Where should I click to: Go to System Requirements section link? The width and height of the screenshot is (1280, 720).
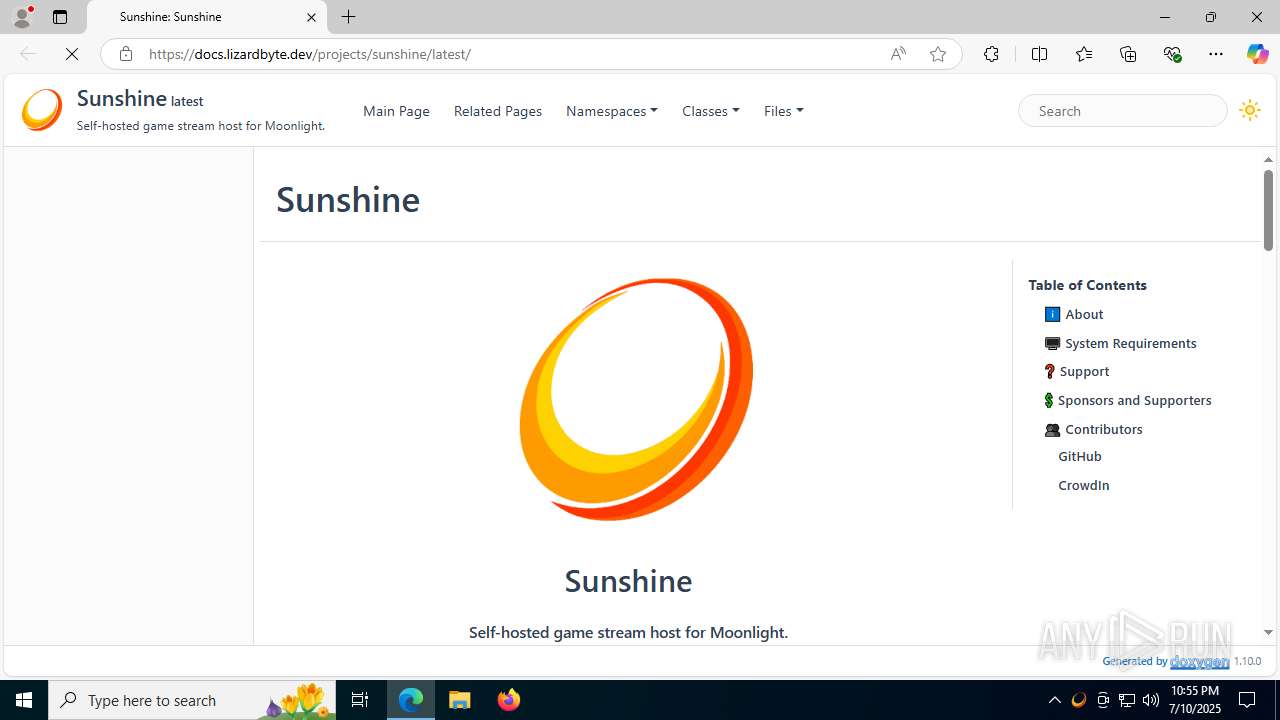coord(1131,343)
